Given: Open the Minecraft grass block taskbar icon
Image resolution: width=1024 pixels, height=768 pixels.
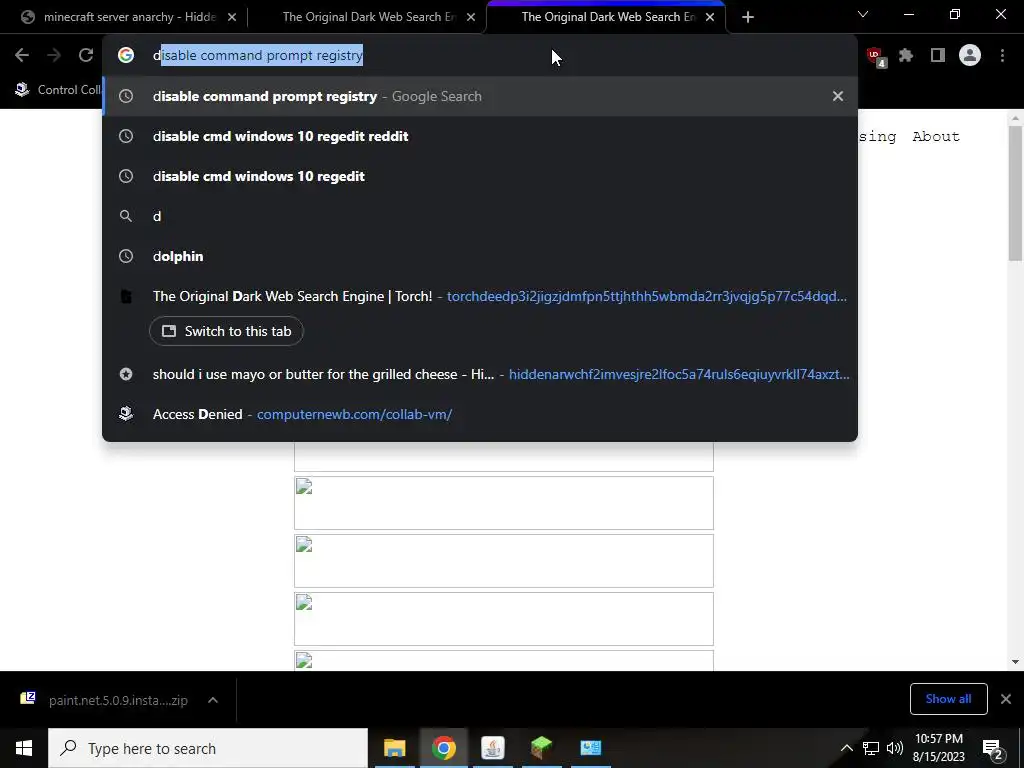Looking at the screenshot, I should pos(541,748).
